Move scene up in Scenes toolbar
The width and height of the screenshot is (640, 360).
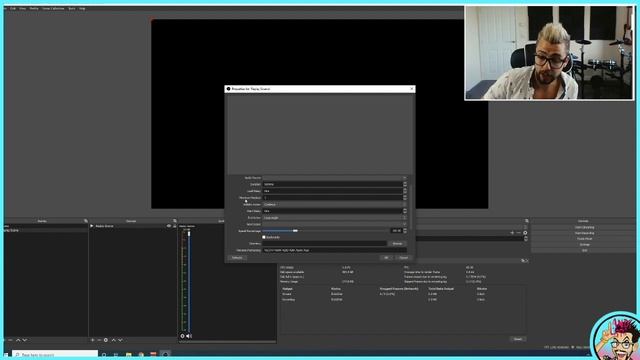[18, 340]
